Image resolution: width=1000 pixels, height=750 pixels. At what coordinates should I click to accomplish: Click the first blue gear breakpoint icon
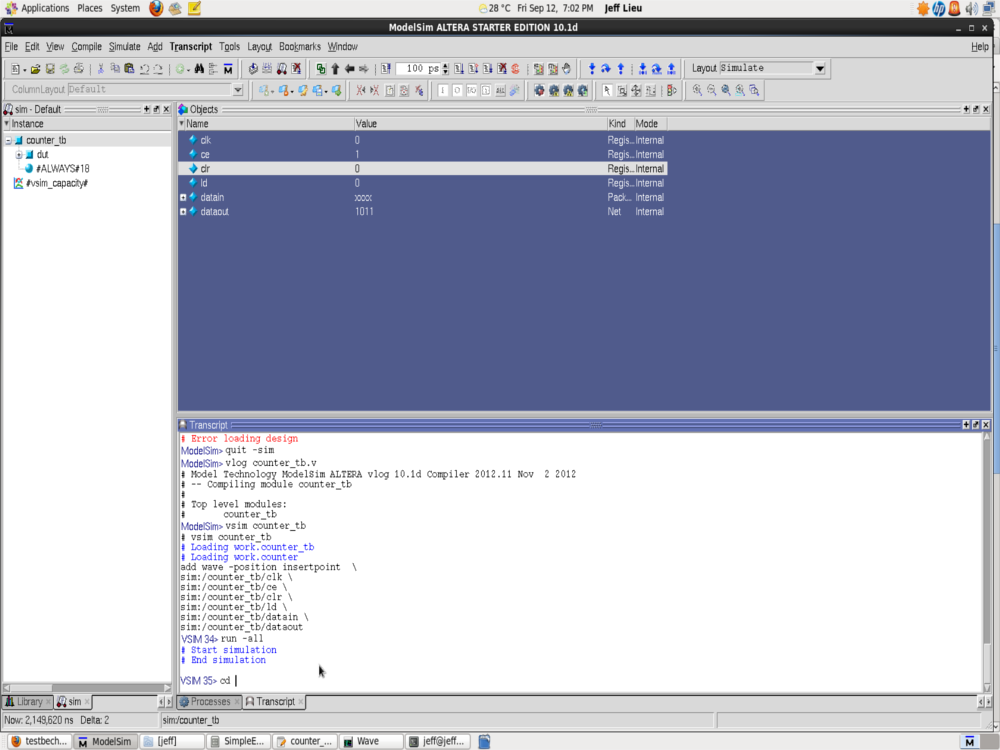point(540,91)
